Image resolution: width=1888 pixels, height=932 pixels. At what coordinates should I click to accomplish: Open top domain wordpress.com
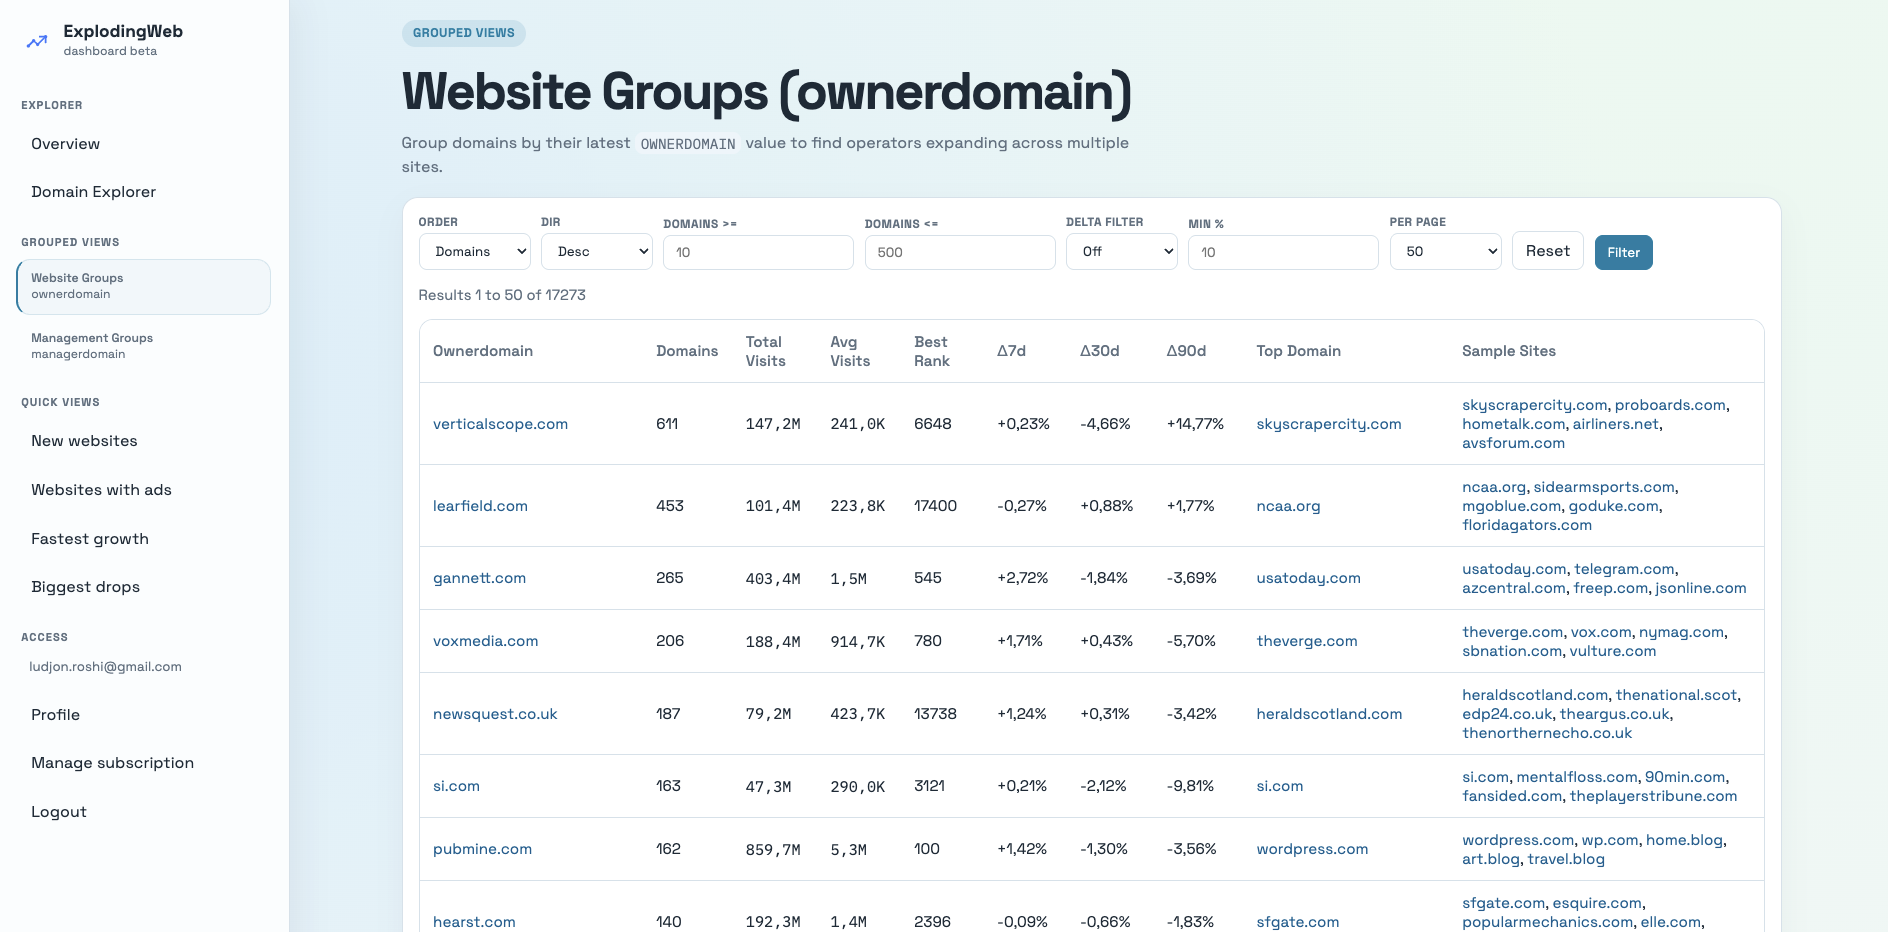(x=1312, y=849)
